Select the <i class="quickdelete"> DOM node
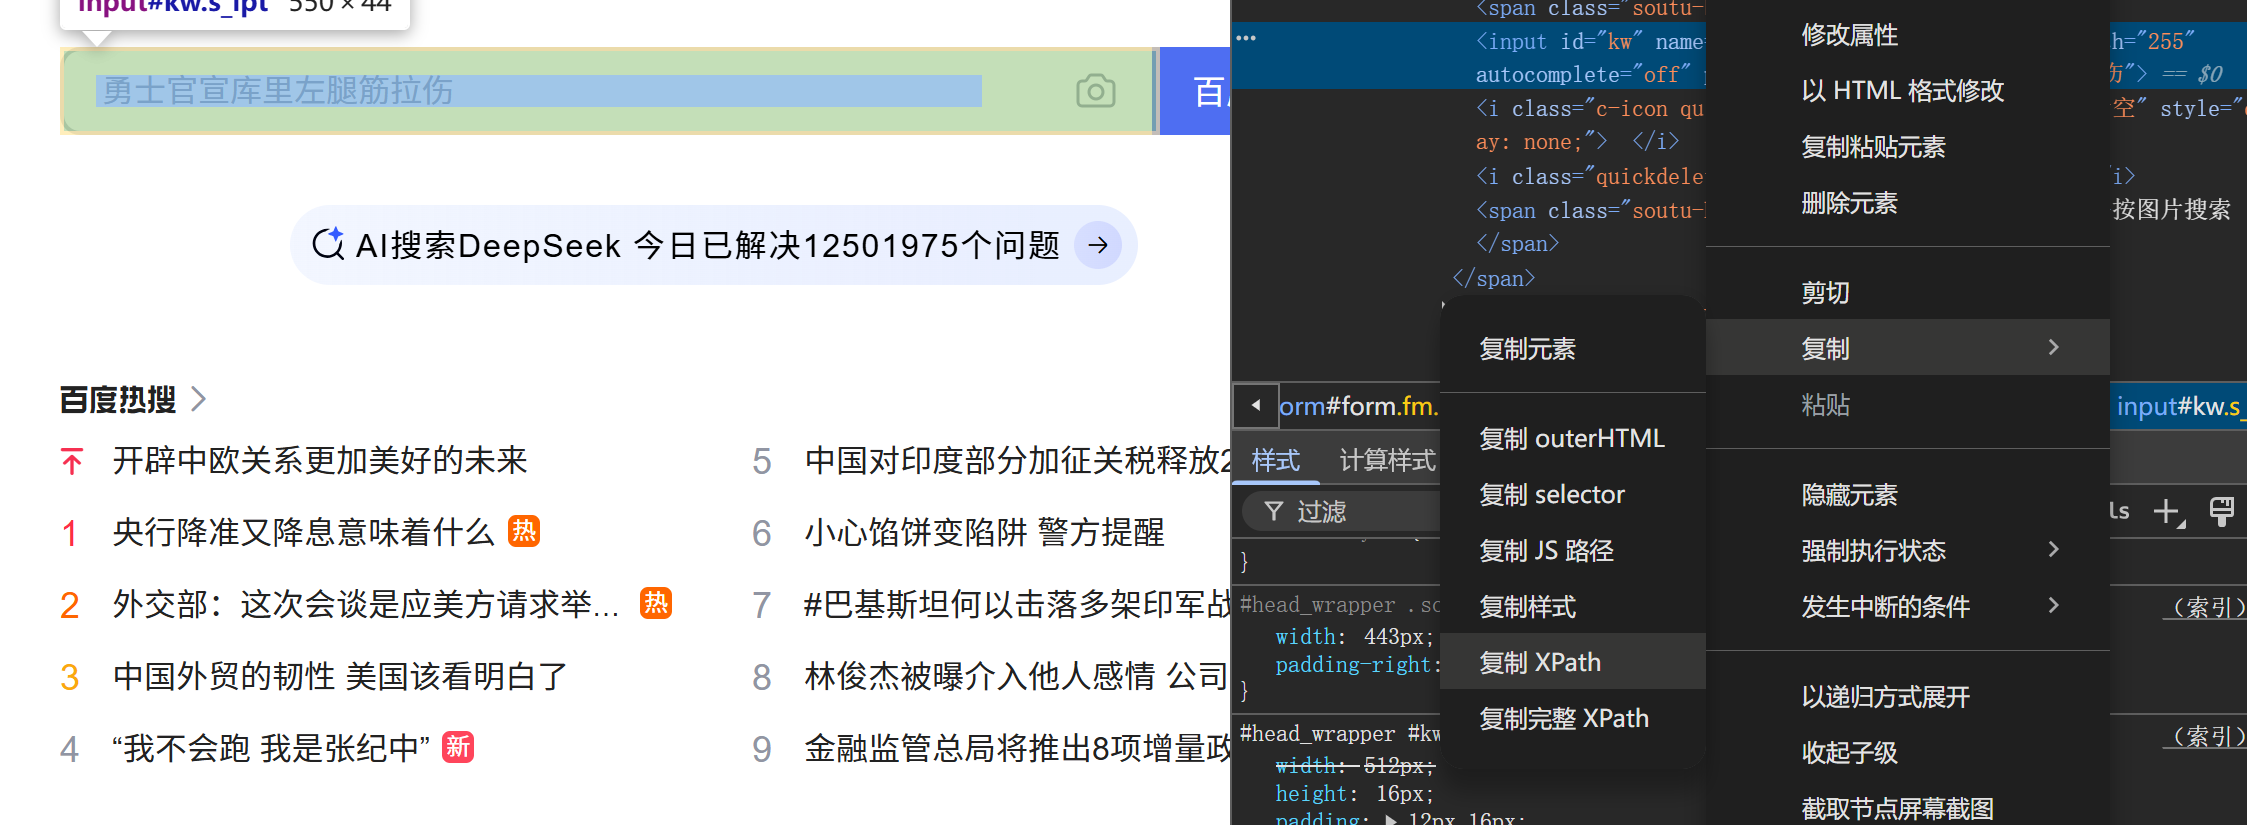 (1590, 177)
